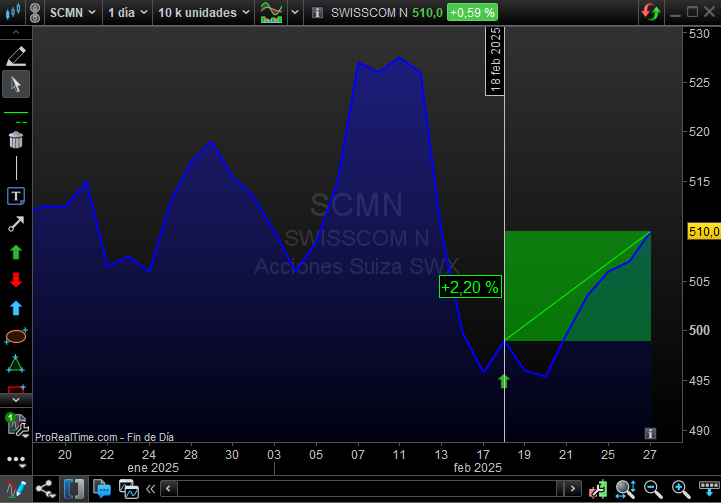Open the three-dots more options menu
Viewport: 721px width, 503px height.
click(x=17, y=460)
